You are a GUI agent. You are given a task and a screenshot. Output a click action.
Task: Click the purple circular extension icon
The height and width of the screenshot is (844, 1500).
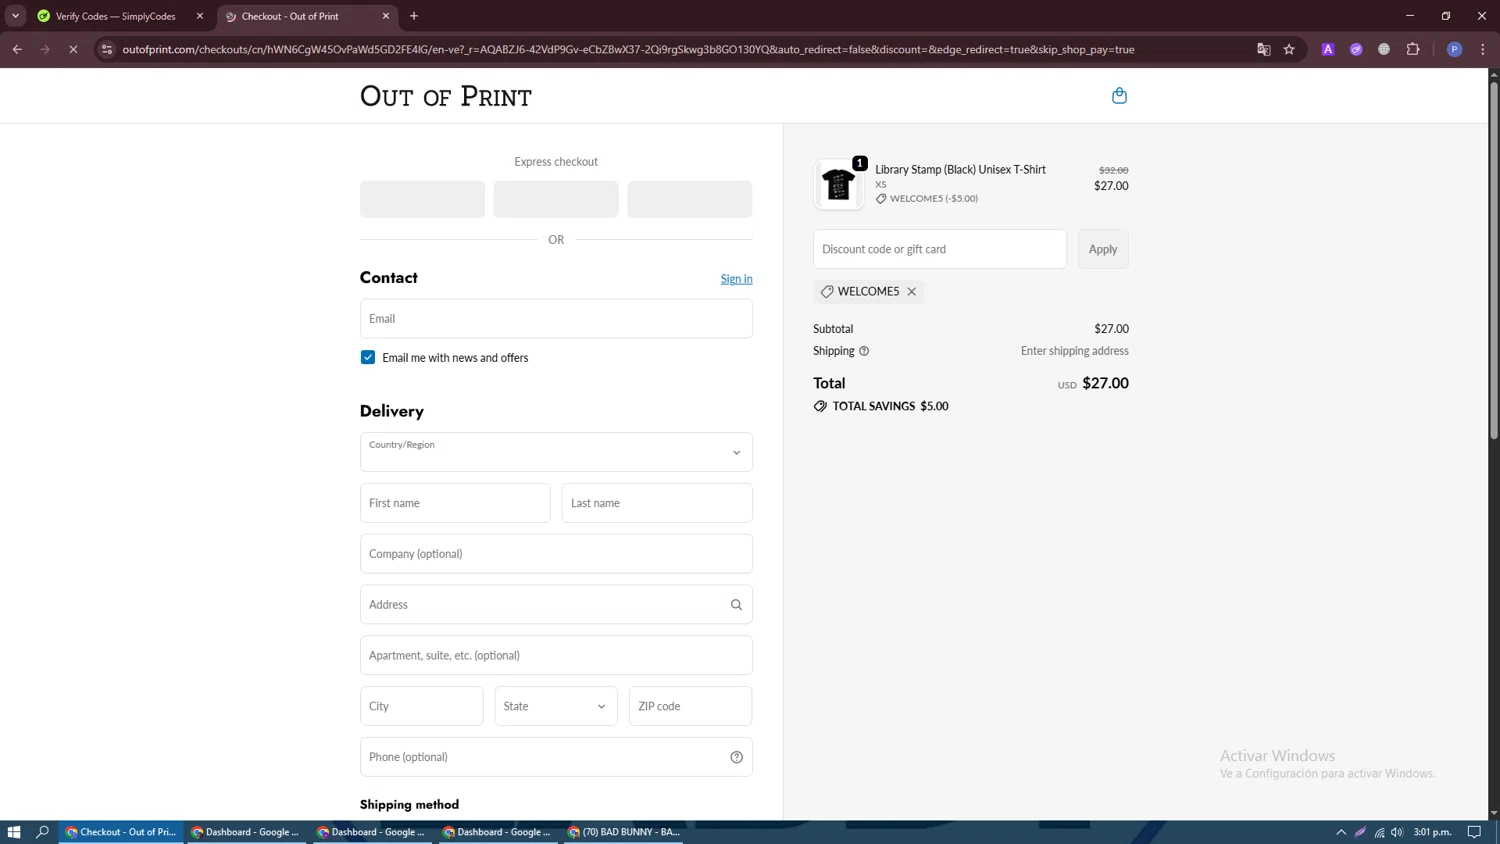(1356, 49)
